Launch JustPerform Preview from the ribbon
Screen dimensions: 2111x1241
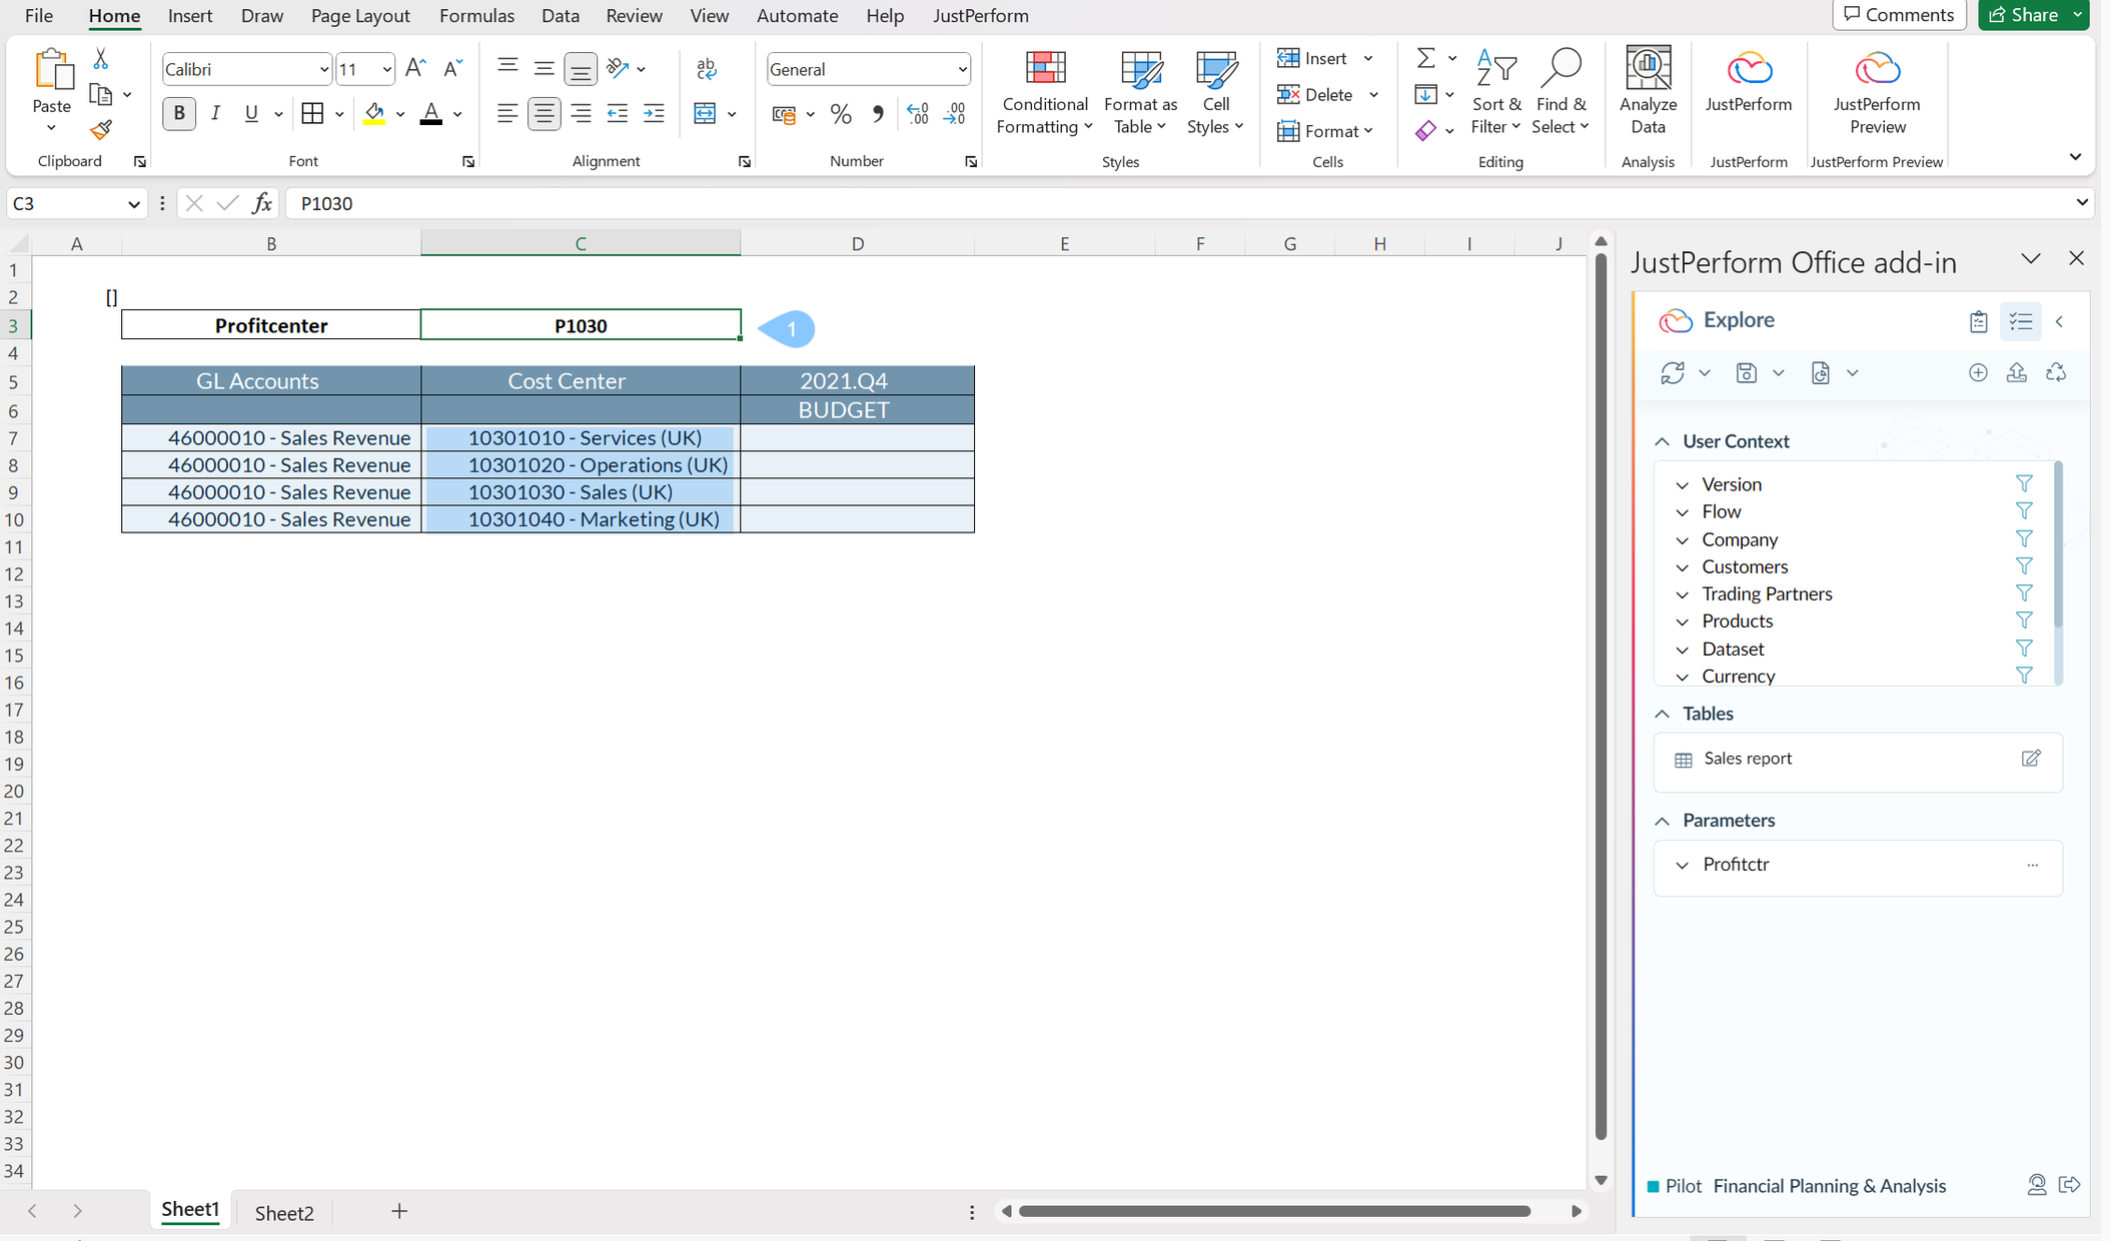pos(1876,90)
